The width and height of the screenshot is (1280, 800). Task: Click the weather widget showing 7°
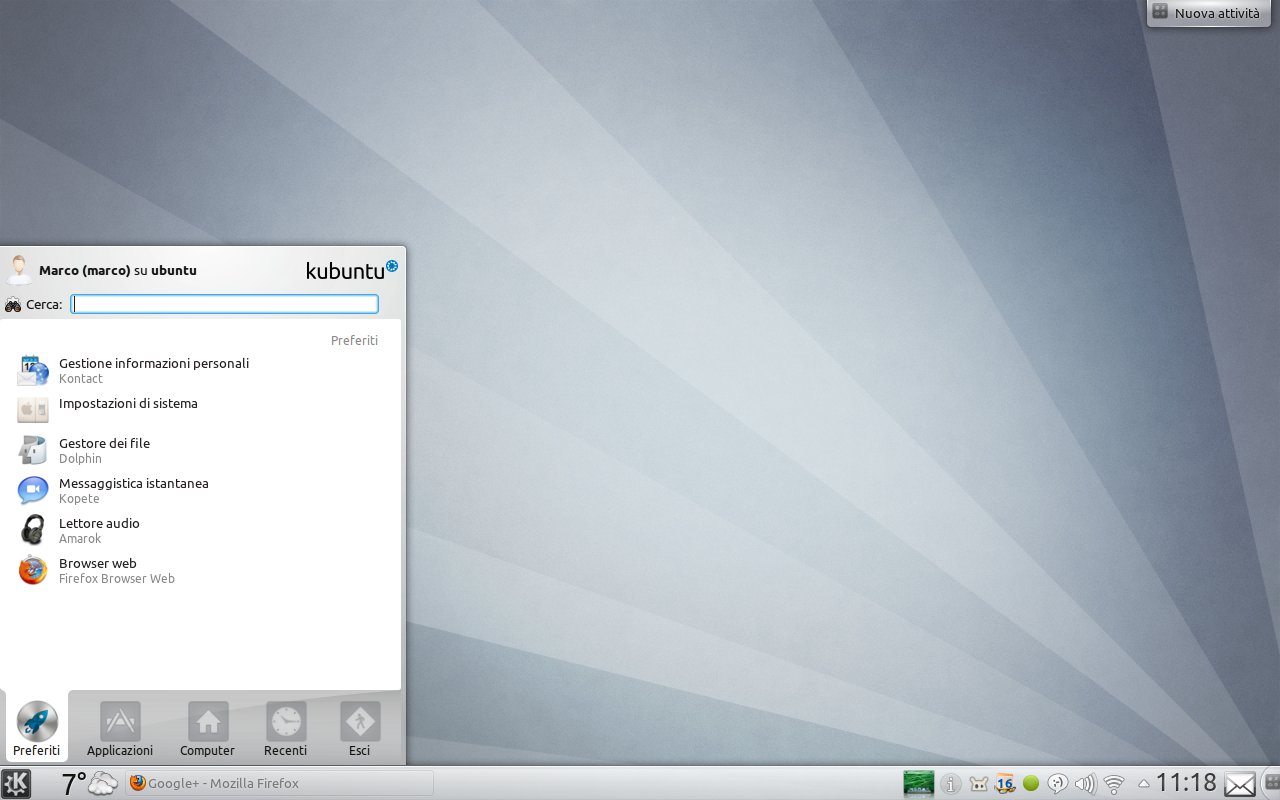pyautogui.click(x=89, y=783)
